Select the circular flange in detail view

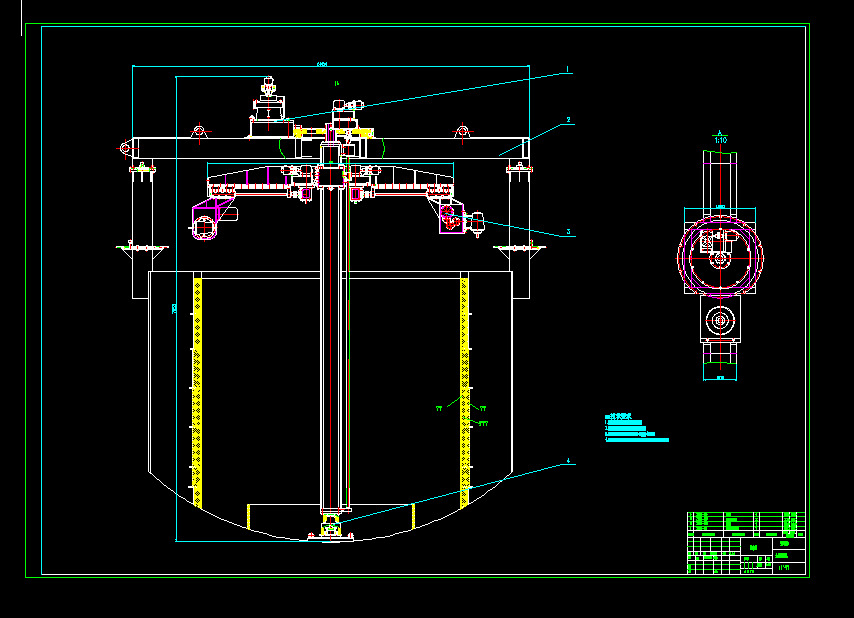click(720, 257)
